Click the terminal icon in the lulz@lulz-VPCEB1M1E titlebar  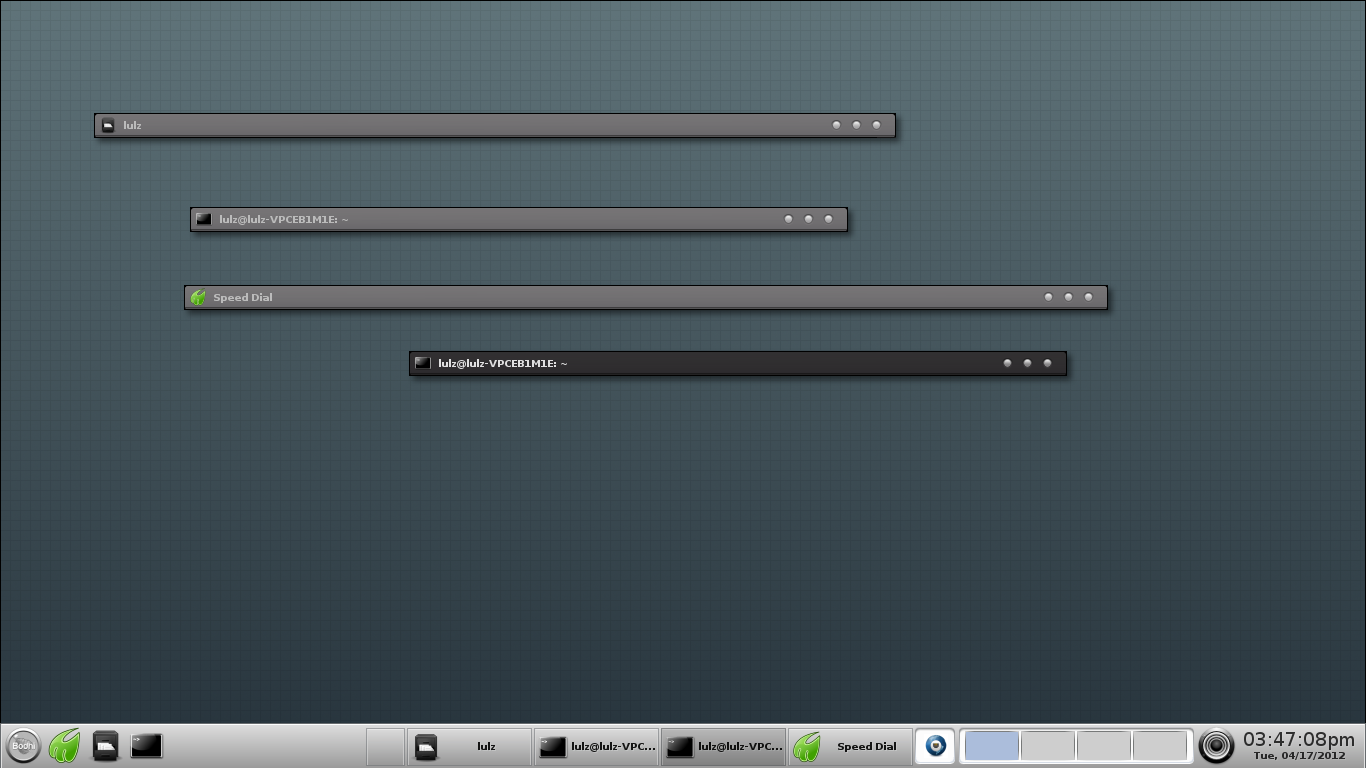click(x=203, y=218)
